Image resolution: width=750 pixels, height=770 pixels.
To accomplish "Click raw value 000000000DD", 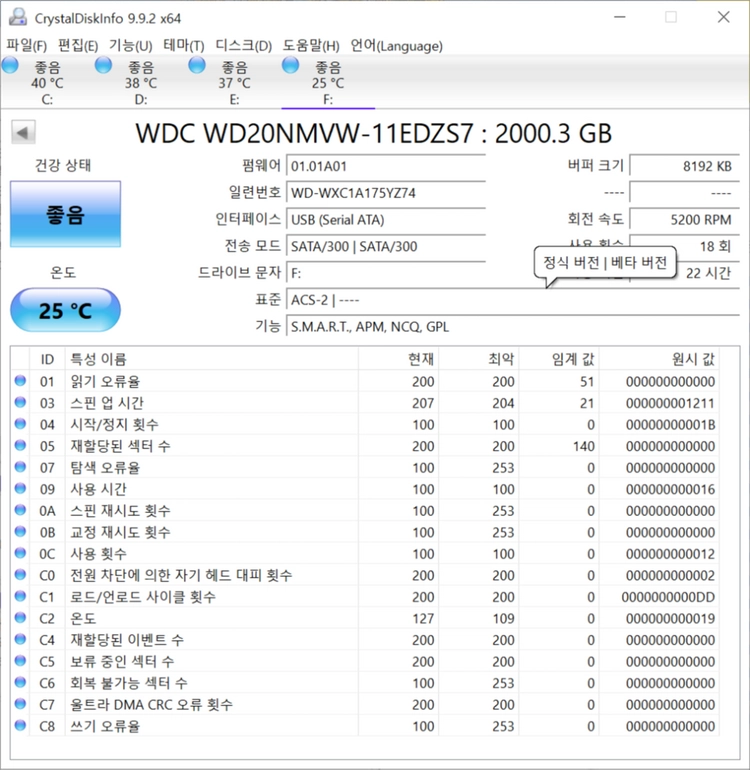I will click(668, 597).
